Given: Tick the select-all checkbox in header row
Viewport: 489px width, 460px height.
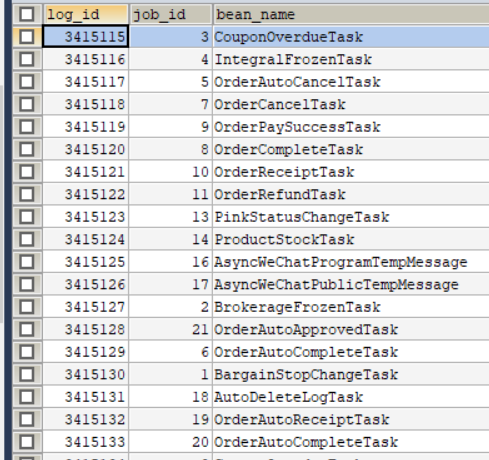Looking at the screenshot, I should pyautogui.click(x=27, y=14).
